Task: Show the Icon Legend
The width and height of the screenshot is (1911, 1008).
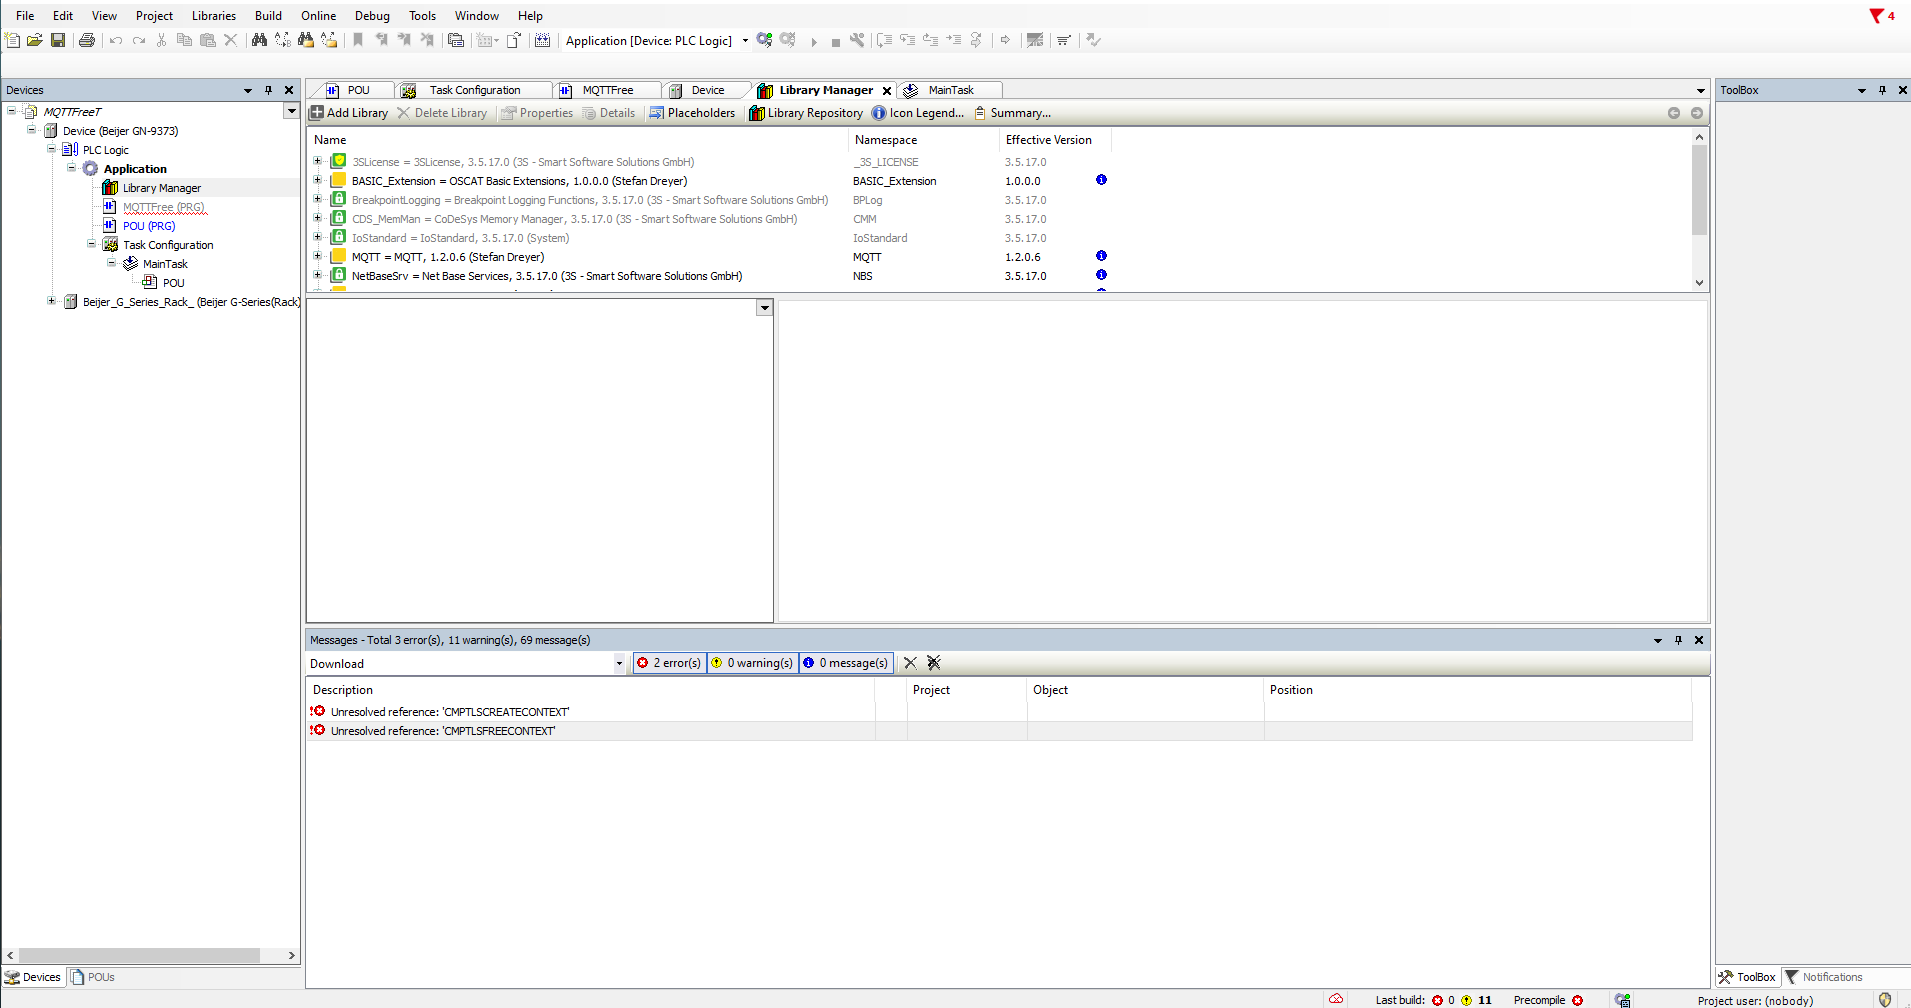Action: 918,113
